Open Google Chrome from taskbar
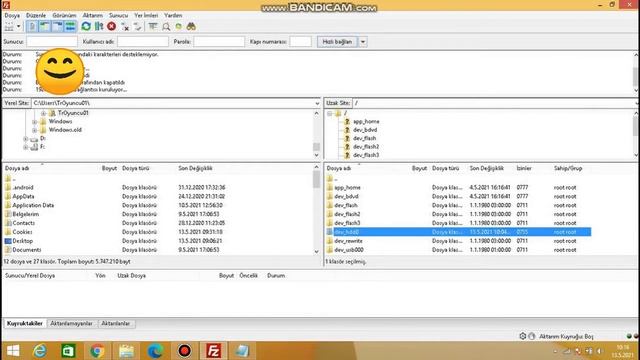 [97, 351]
